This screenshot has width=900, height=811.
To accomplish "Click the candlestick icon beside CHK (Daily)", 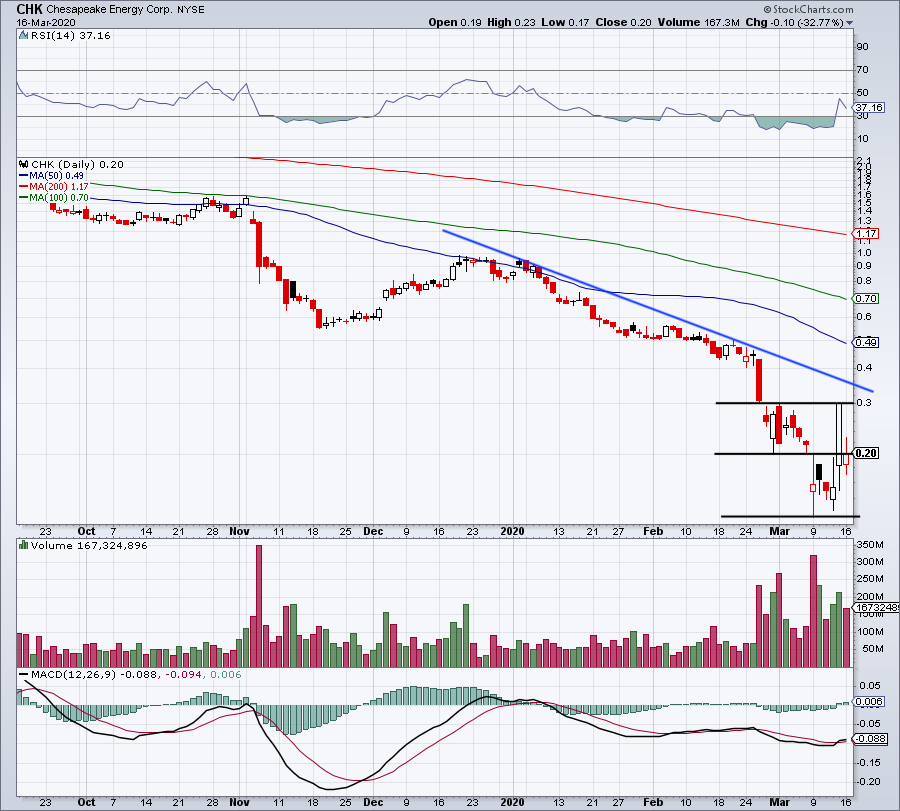I will click(x=22, y=164).
